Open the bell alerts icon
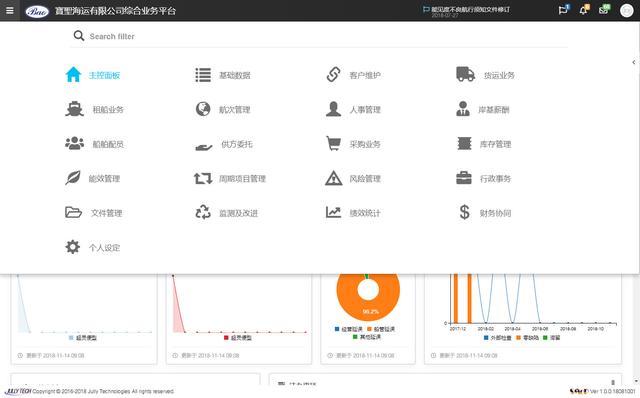The image size is (640, 398). click(x=584, y=10)
